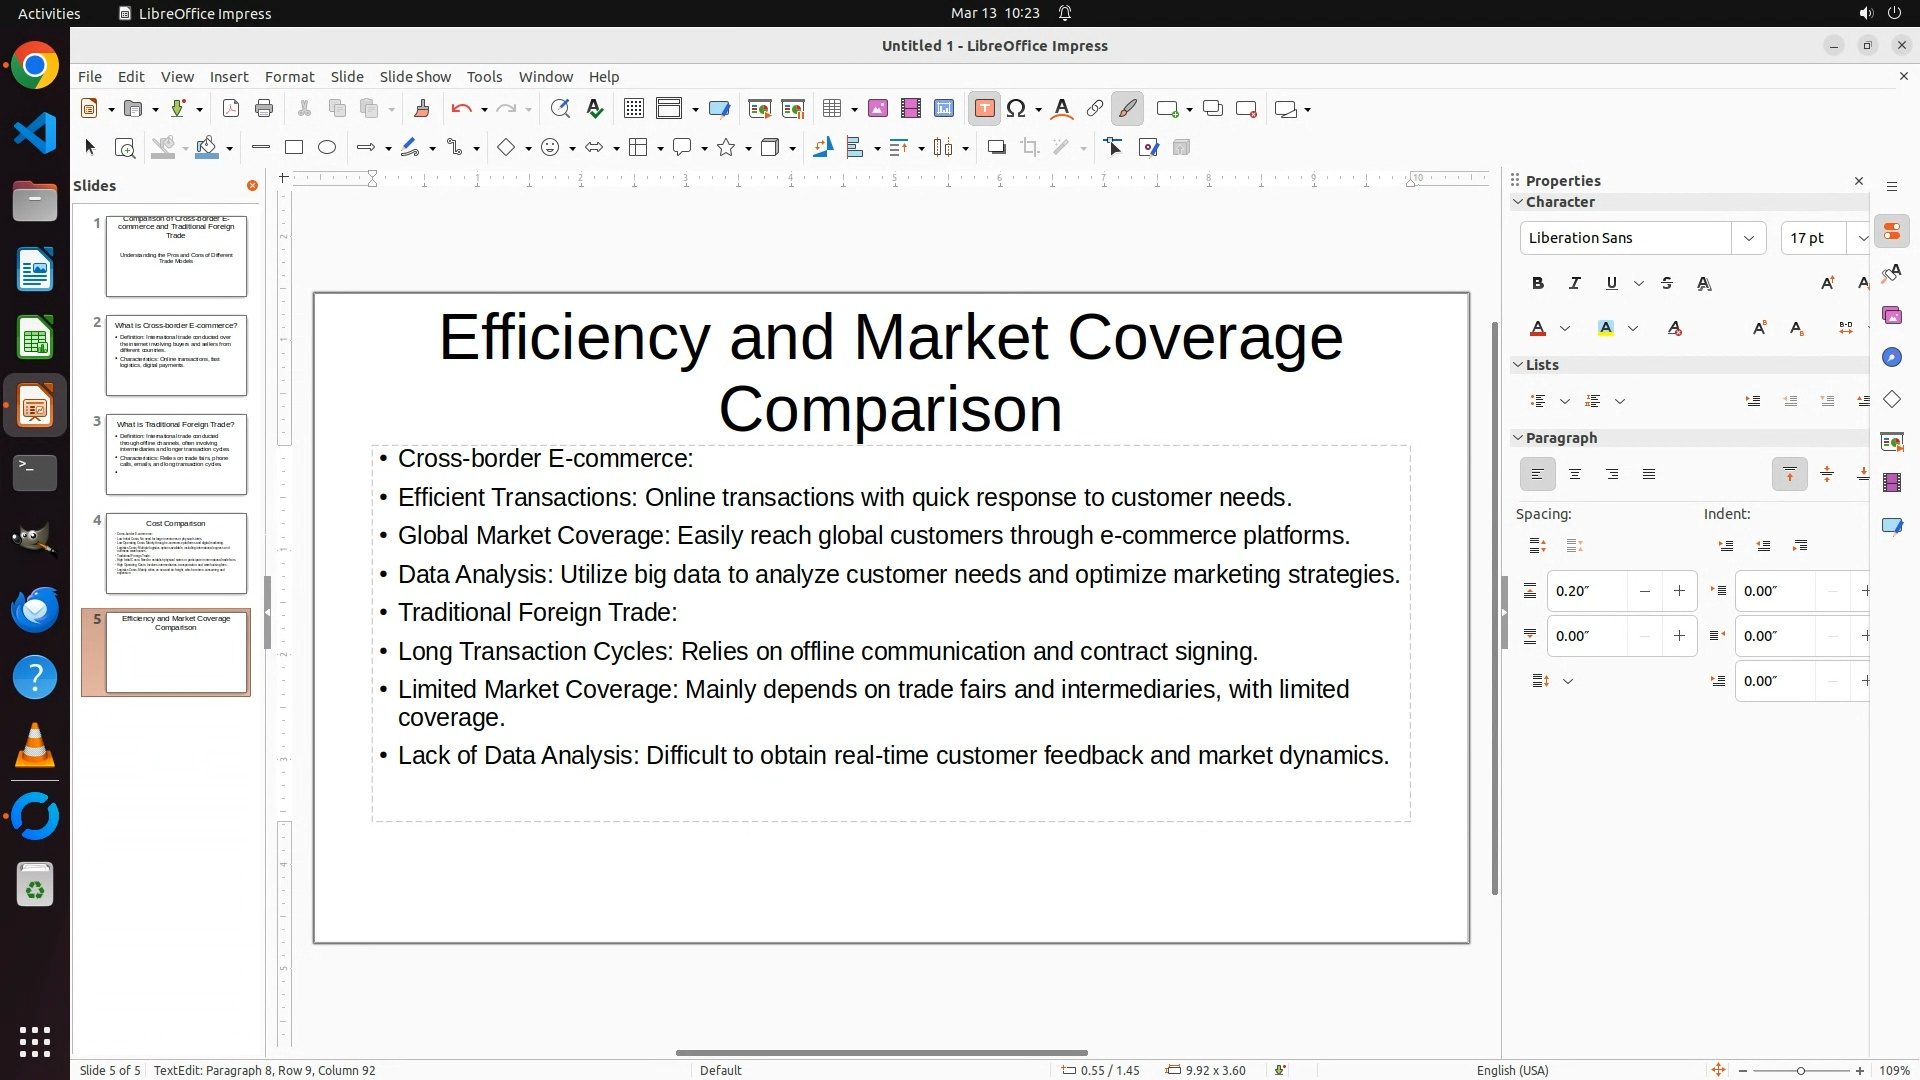This screenshot has height=1080, width=1920.
Task: Enable Center paragraph alignment
Action: coord(1575,475)
